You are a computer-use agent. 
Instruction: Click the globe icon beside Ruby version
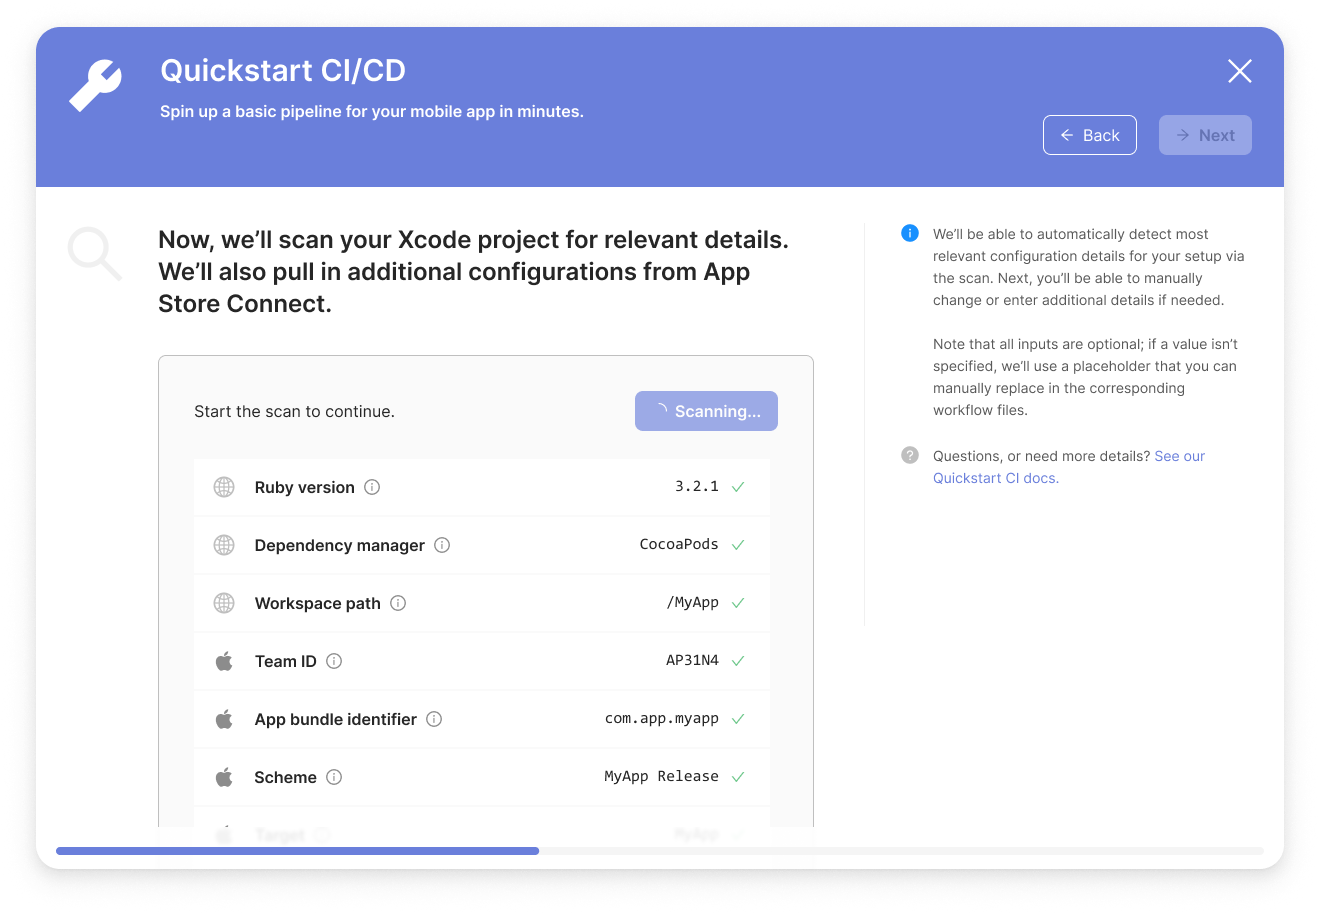[x=224, y=487]
